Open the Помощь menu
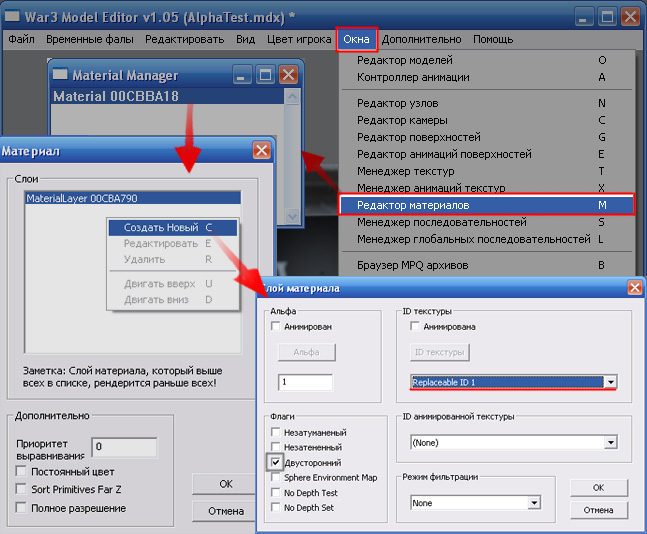647x534 pixels. 493,40
